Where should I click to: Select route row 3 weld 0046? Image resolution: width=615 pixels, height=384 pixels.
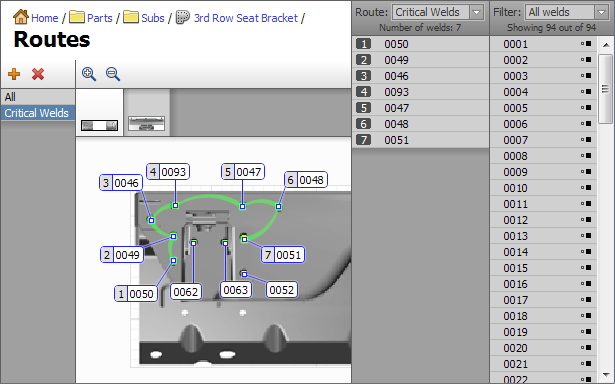(x=420, y=76)
